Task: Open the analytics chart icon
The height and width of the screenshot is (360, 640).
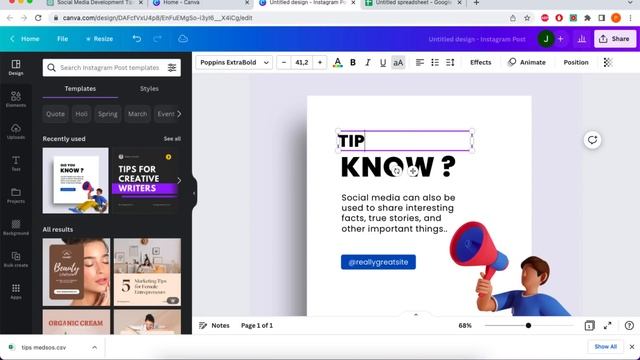Action: click(582, 39)
